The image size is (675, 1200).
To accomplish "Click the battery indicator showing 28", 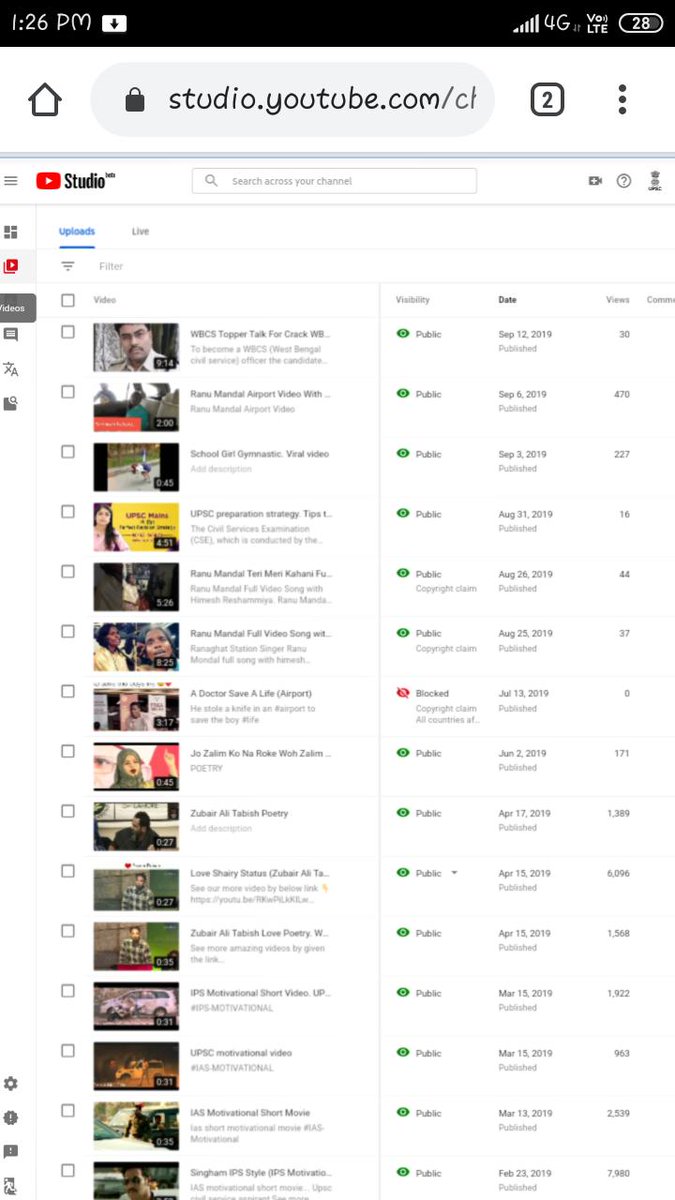I will pos(640,23).
